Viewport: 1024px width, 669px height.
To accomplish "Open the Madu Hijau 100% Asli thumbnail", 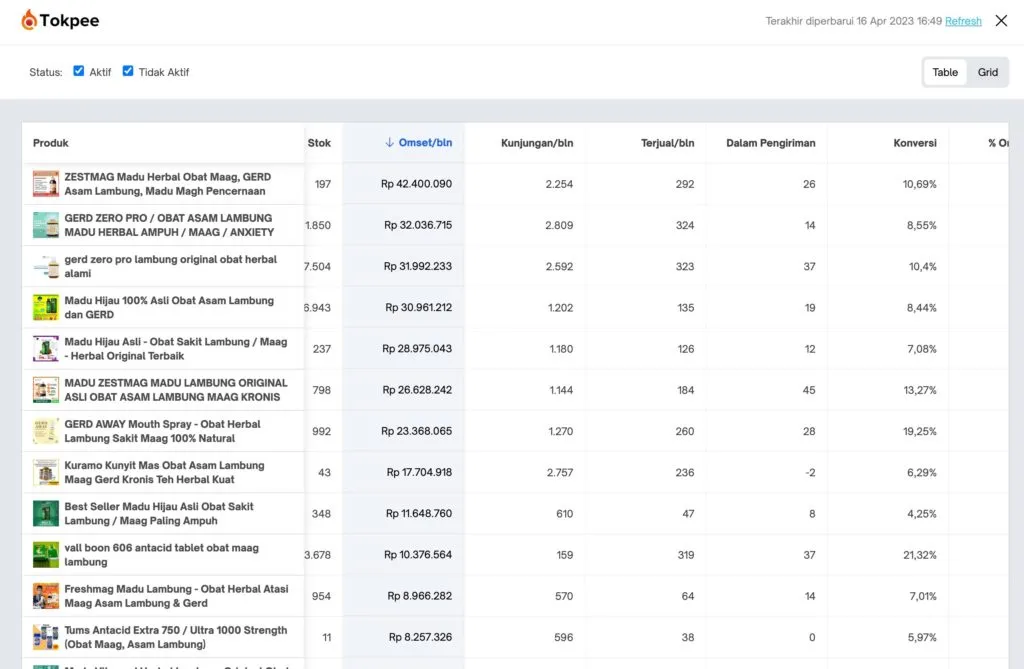I will tap(46, 307).
